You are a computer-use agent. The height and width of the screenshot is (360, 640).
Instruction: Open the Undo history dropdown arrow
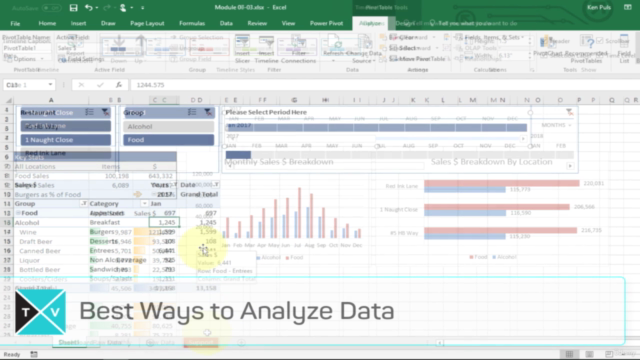(x=97, y=8)
